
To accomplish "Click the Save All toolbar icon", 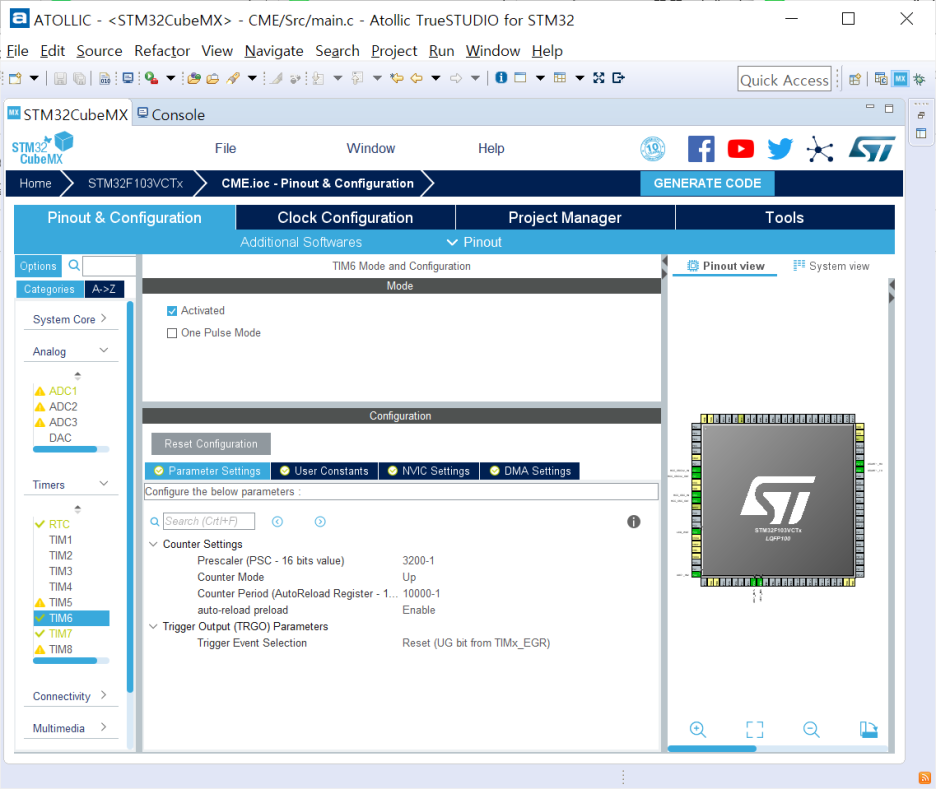I will pyautogui.click(x=79, y=78).
